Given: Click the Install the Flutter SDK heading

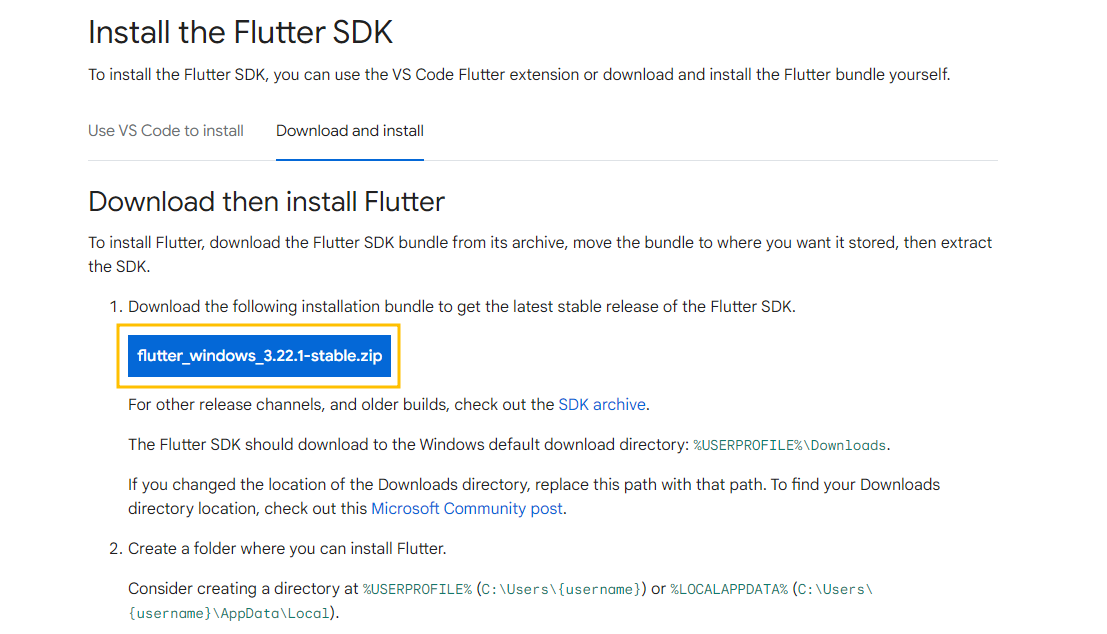Looking at the screenshot, I should (240, 31).
